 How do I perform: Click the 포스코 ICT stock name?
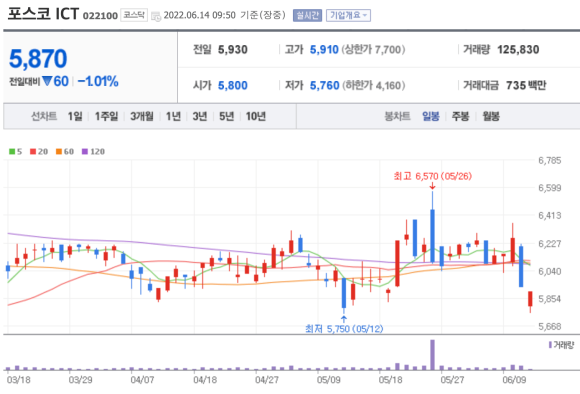click(x=43, y=14)
